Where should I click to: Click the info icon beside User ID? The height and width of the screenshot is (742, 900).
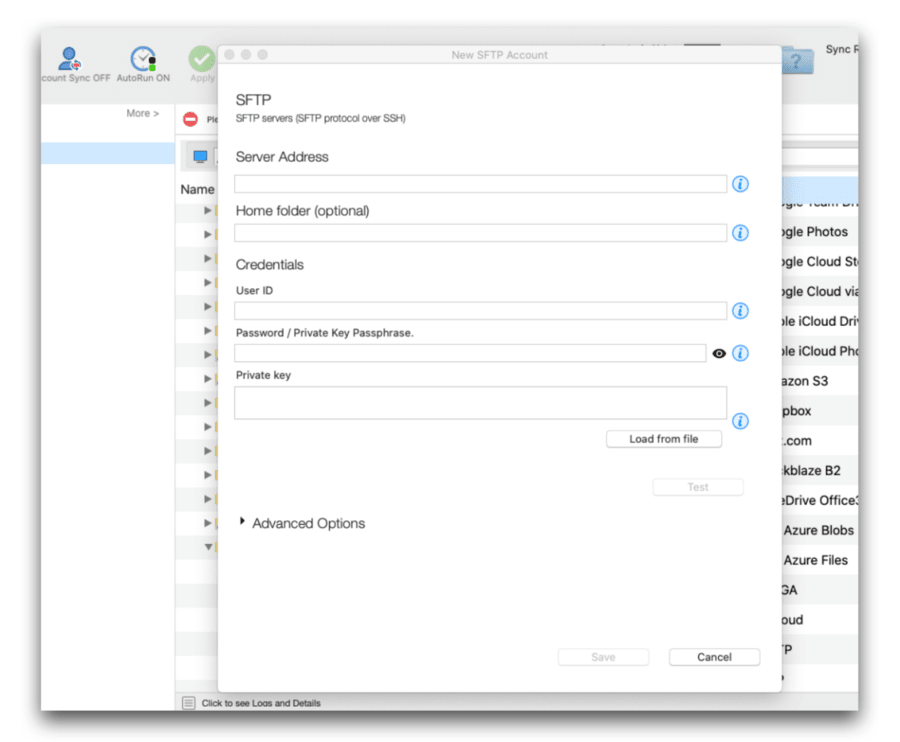click(x=740, y=311)
